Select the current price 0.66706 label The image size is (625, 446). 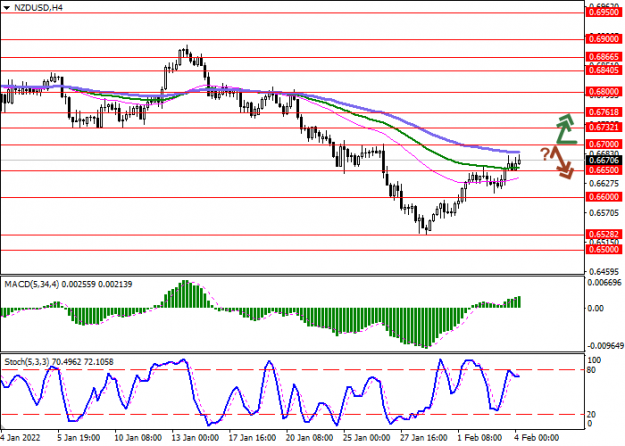coord(604,160)
